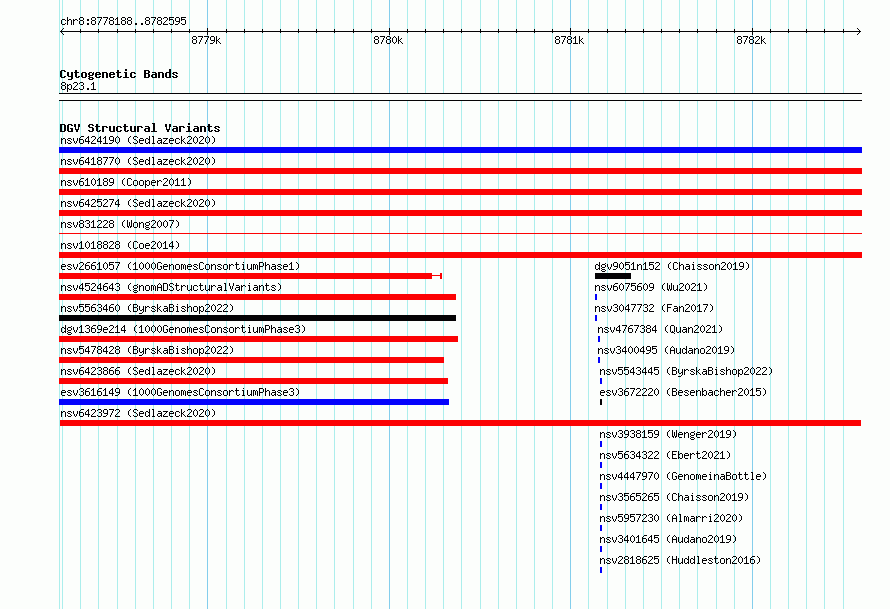Click the black nsv5563460 variant bar

click(x=258, y=318)
